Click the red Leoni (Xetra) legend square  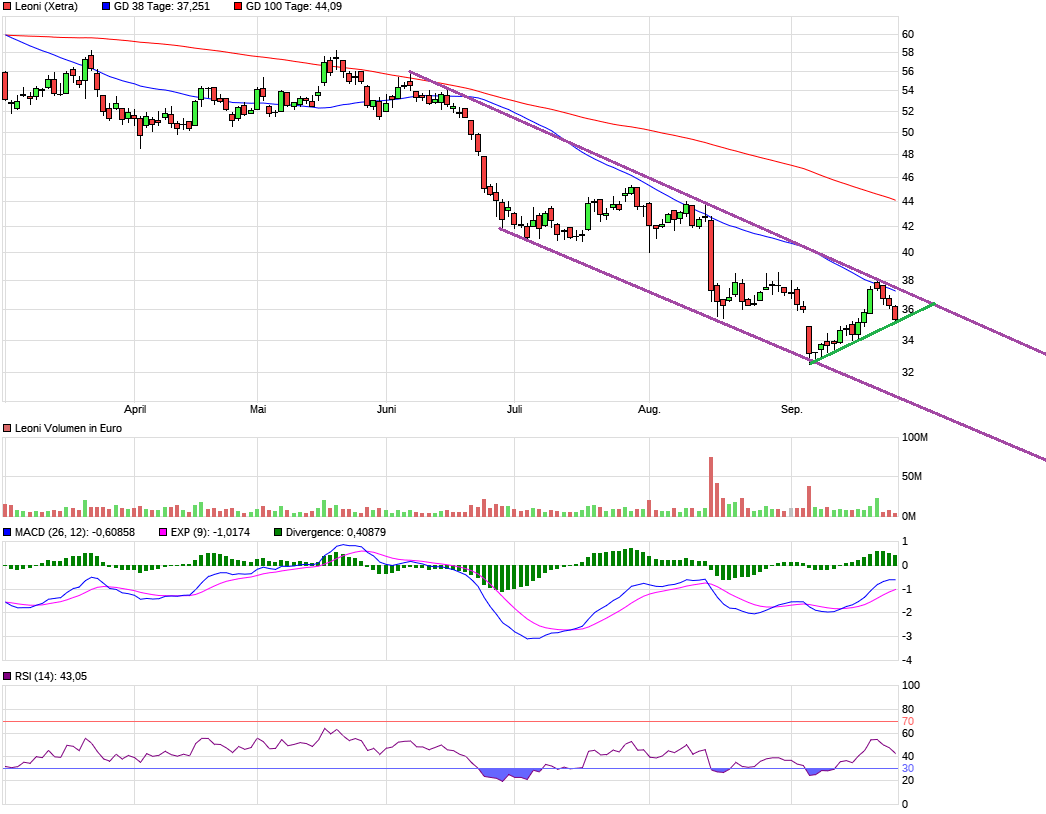tap(7, 7)
